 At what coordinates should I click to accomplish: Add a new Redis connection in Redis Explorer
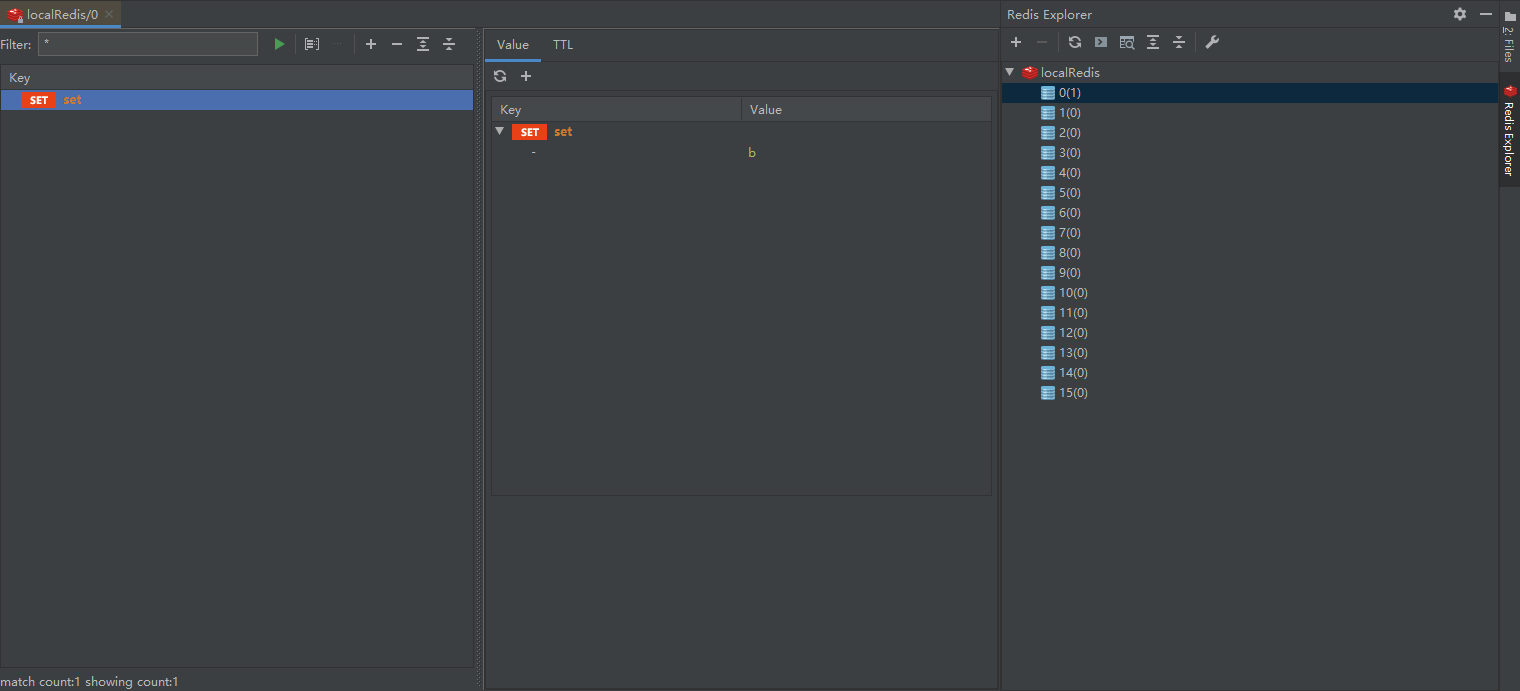(x=1016, y=42)
